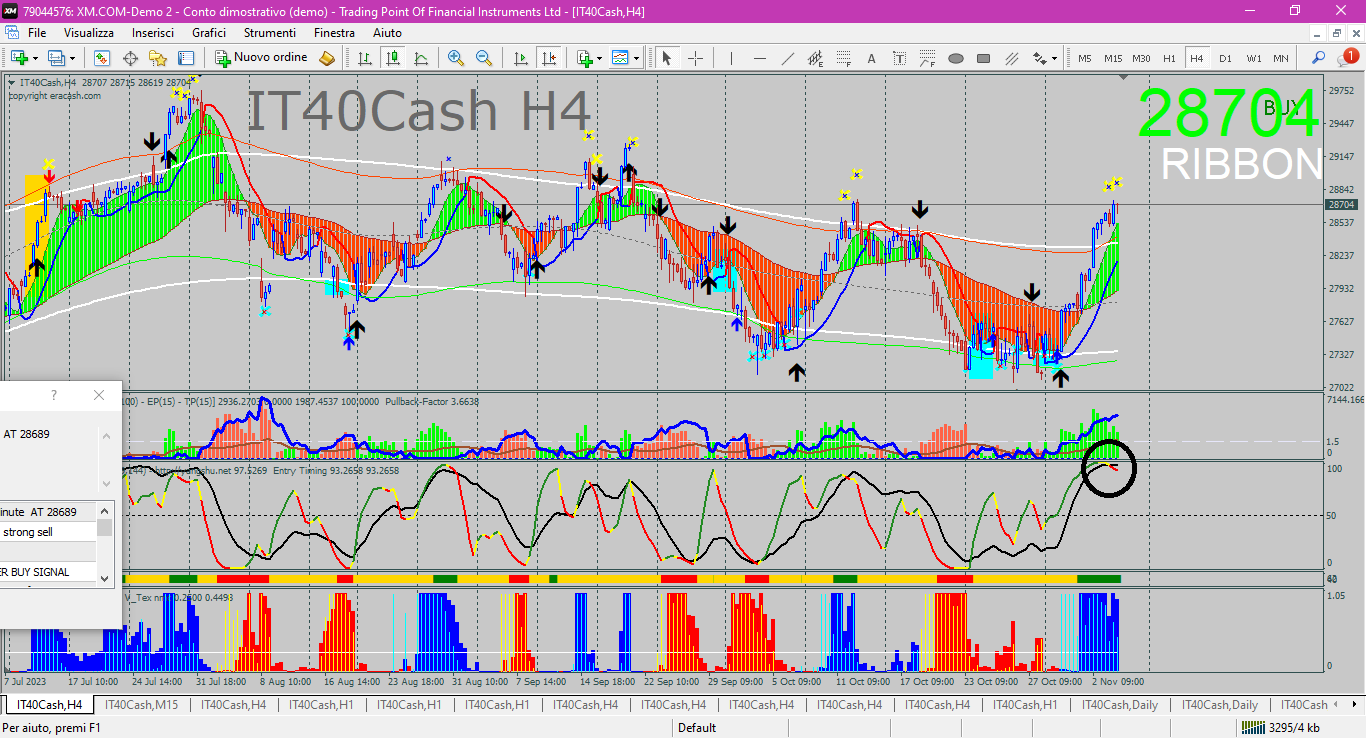
Task: Switch to M15 timeframe
Action: [1113, 58]
